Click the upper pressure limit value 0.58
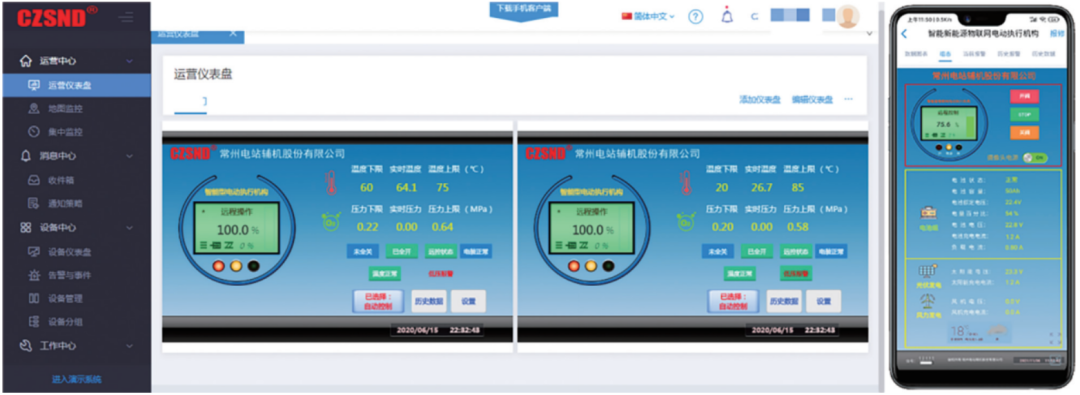The height and width of the screenshot is (395, 1080). [x=798, y=227]
